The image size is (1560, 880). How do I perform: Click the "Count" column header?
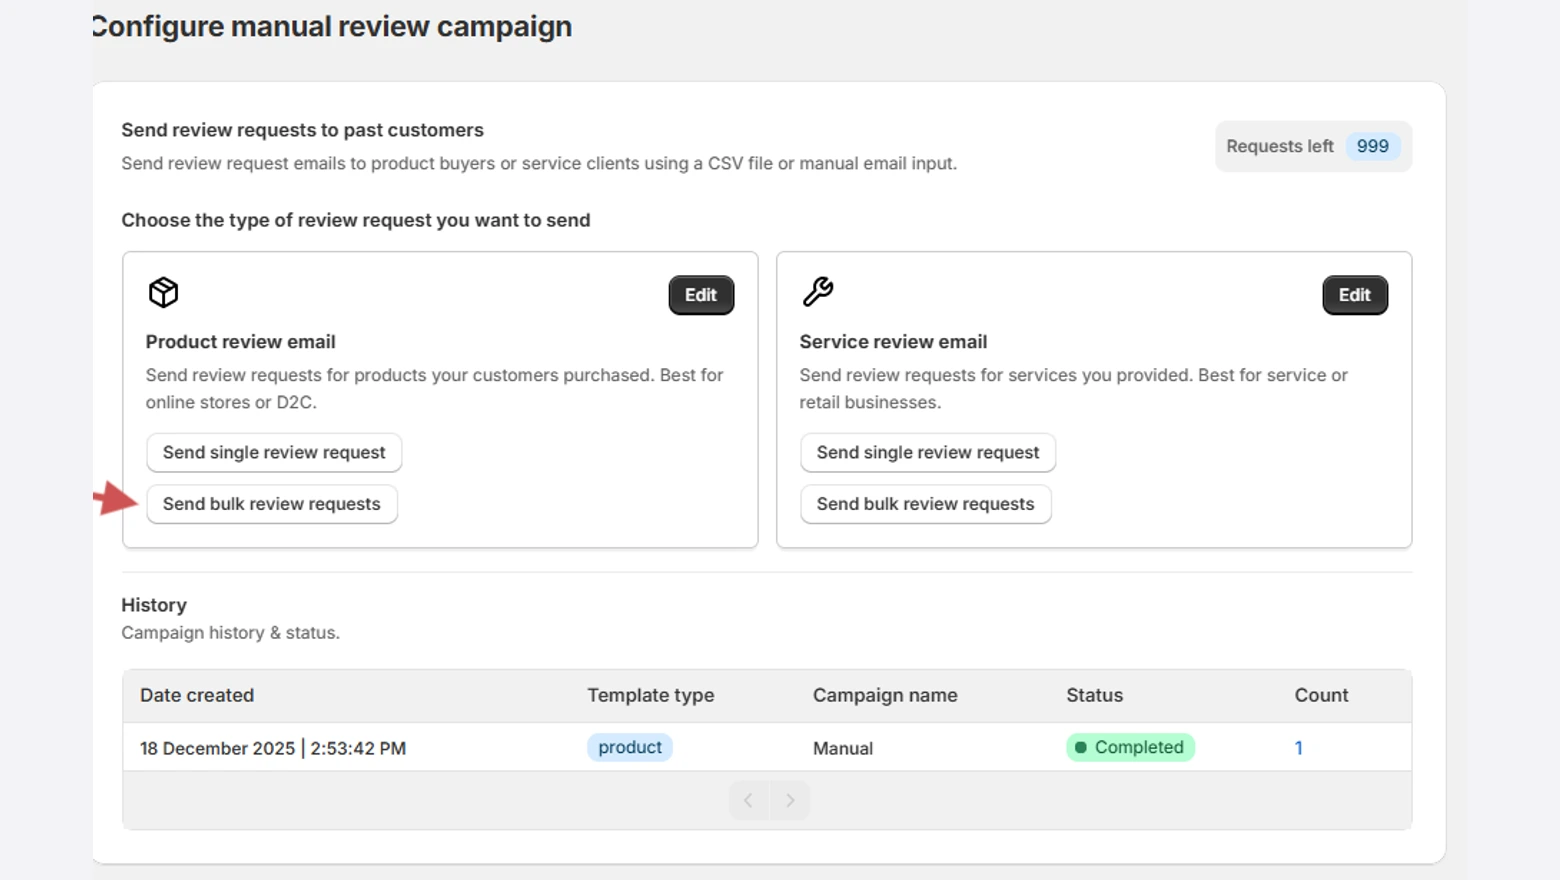pos(1322,695)
